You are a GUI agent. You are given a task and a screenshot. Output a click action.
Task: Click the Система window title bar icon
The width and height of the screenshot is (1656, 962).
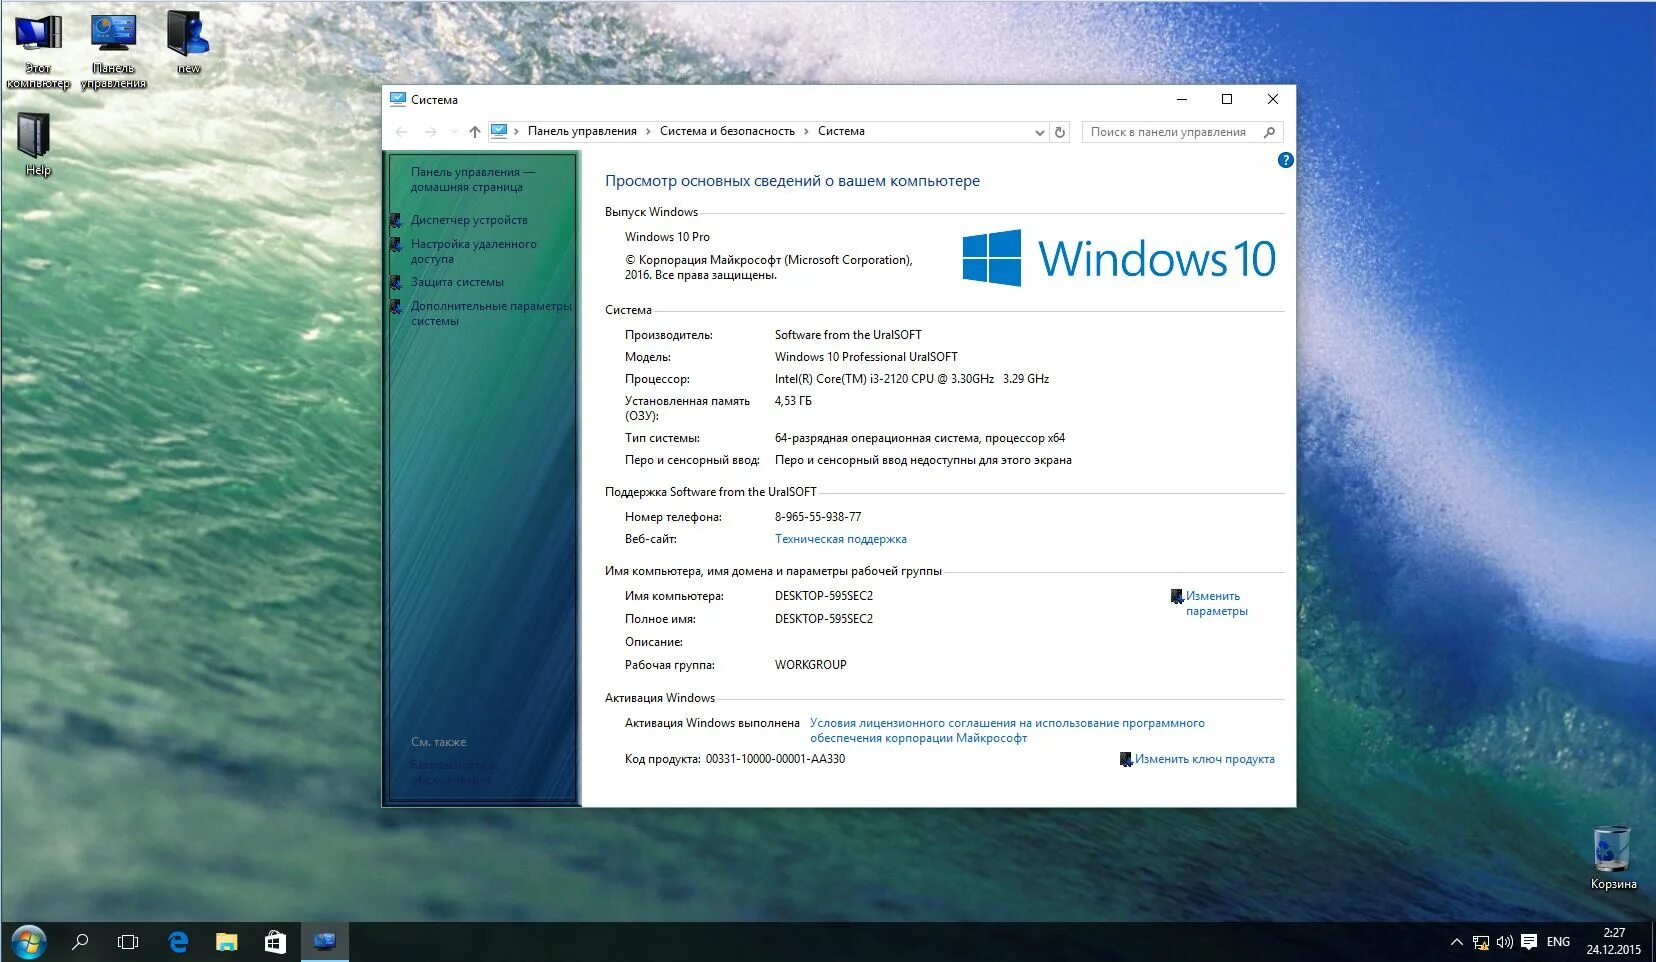click(398, 99)
